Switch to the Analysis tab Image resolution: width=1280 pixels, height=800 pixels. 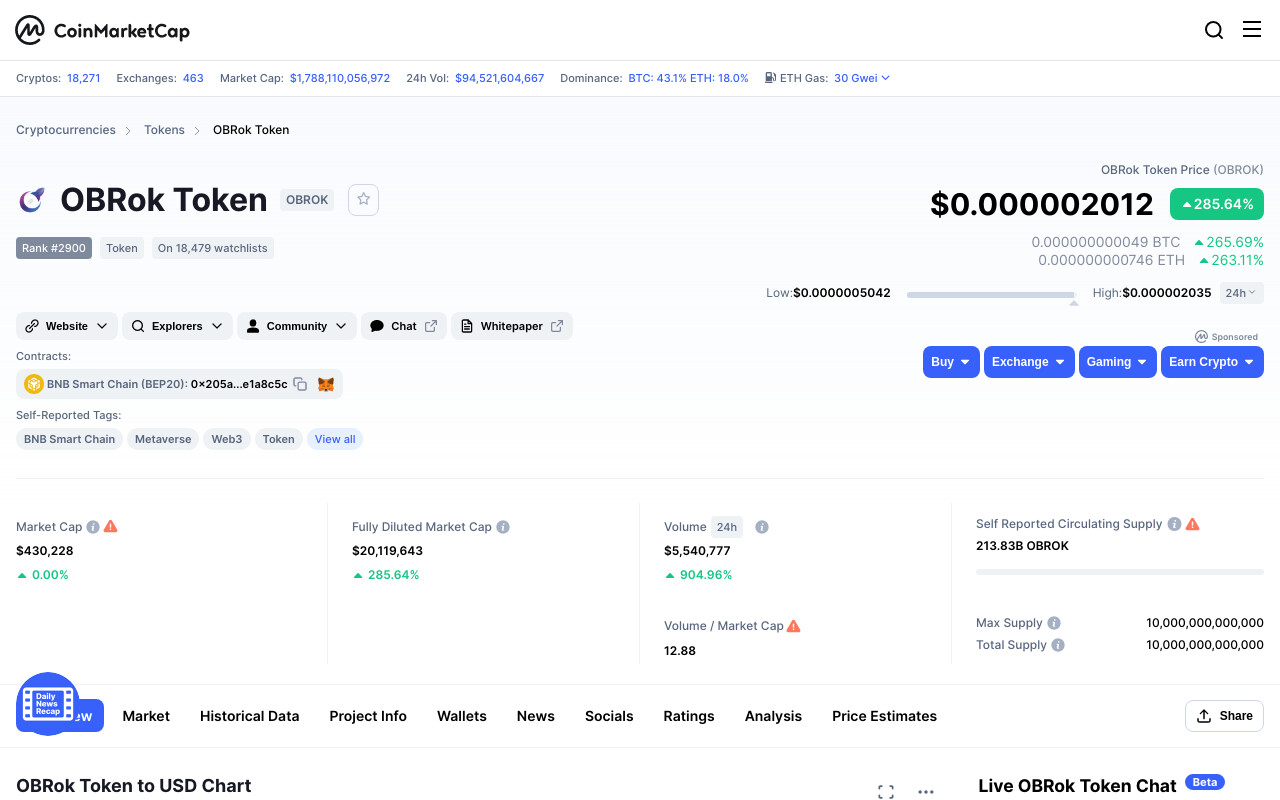pyautogui.click(x=773, y=716)
